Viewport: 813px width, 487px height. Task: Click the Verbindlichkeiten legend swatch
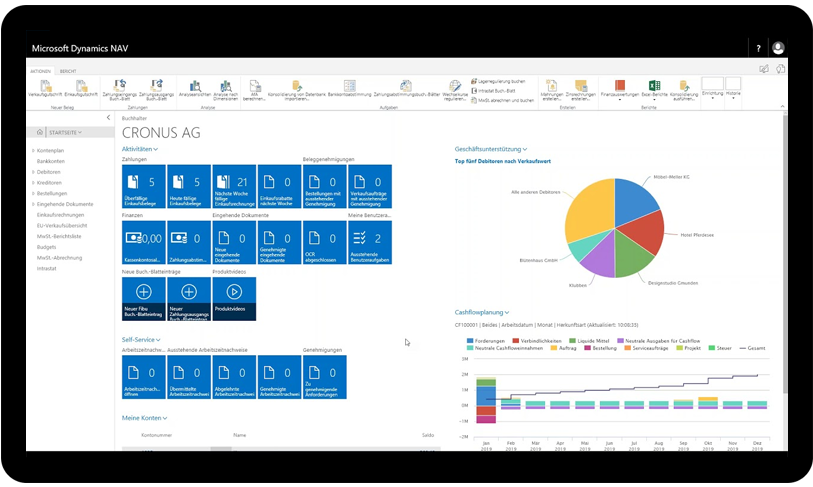click(x=515, y=341)
